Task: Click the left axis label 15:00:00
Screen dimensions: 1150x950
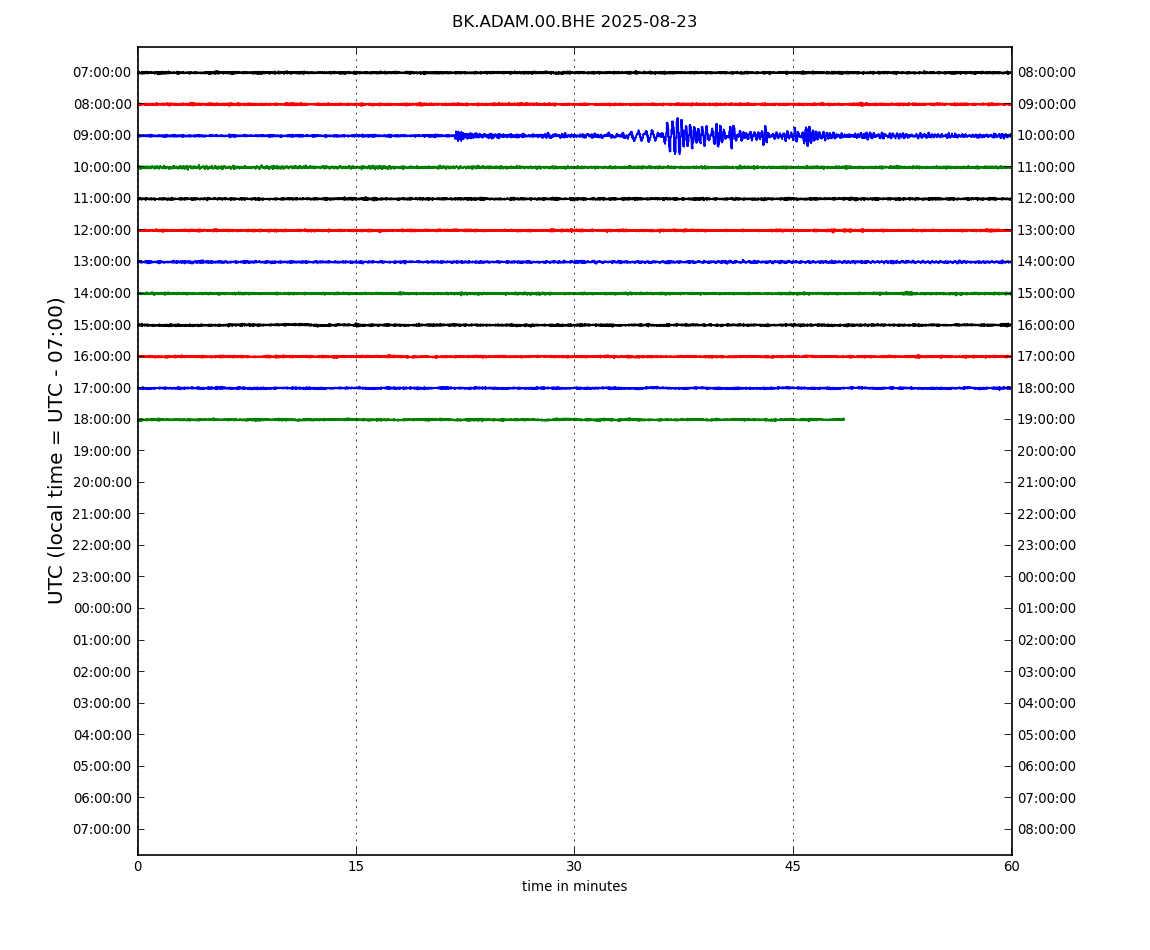Action: pyautogui.click(x=102, y=325)
